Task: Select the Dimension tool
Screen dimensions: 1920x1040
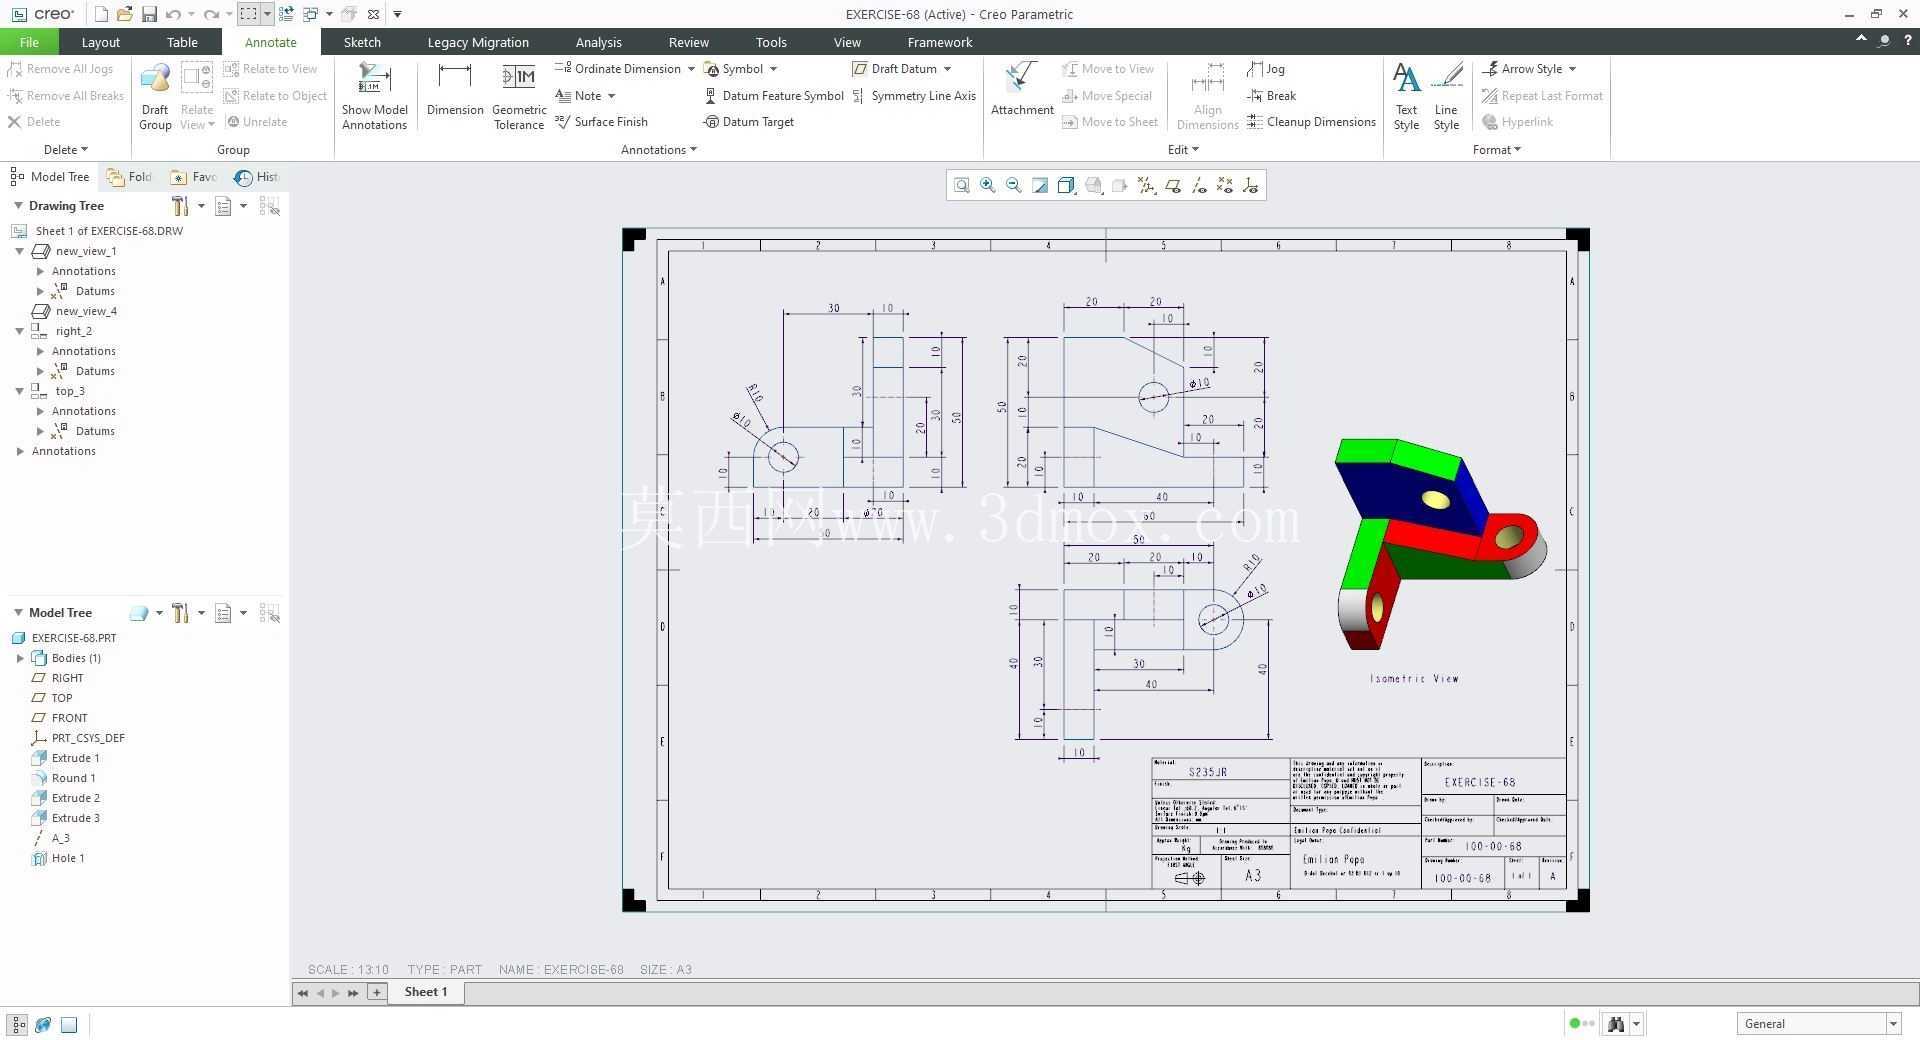Action: point(455,90)
